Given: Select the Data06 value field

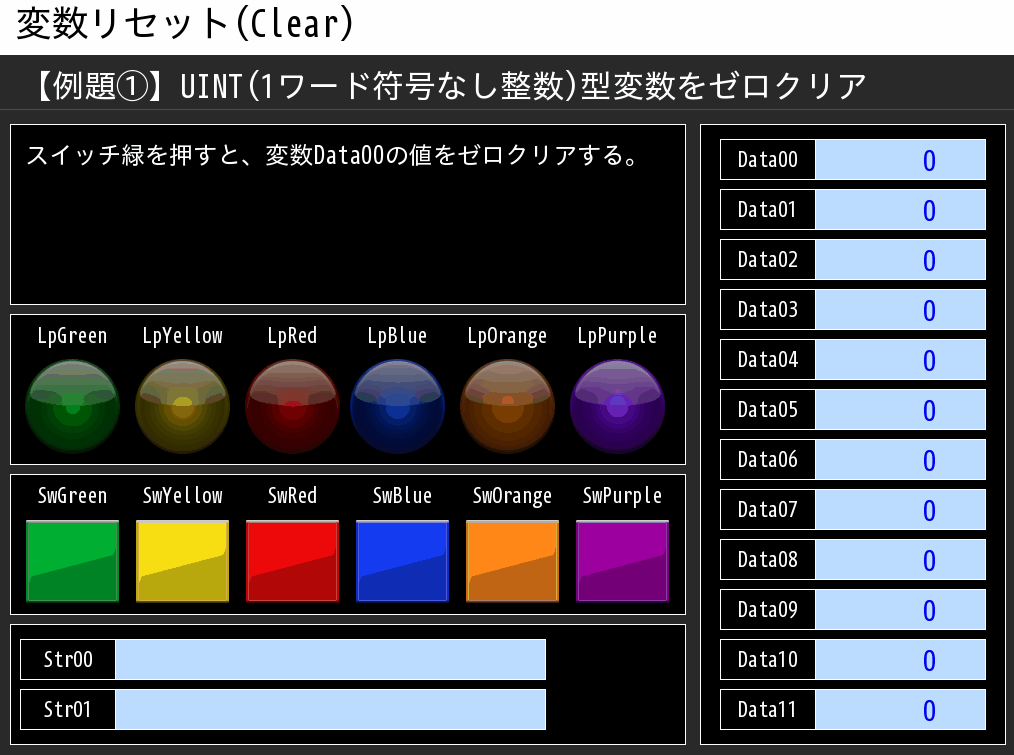Looking at the screenshot, I should pyautogui.click(x=900, y=459).
